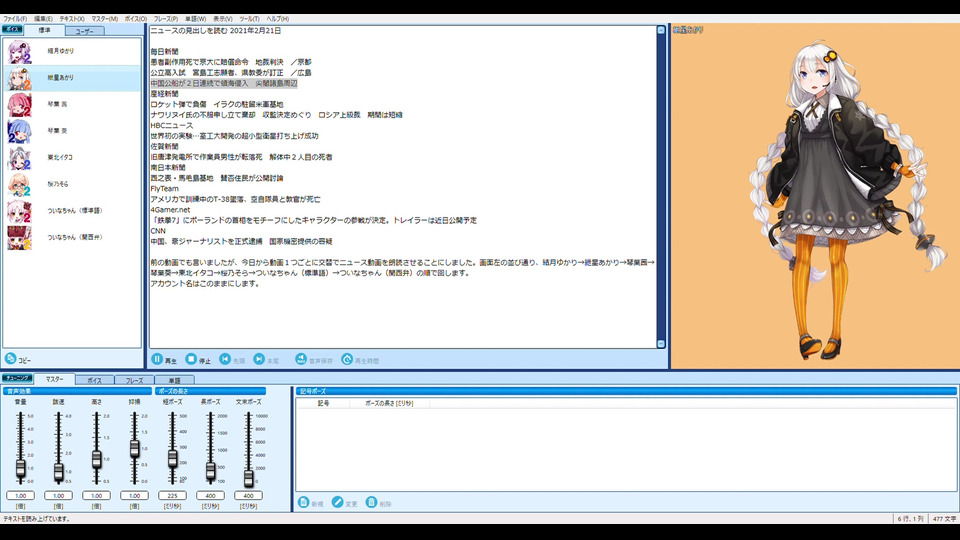Open the 編集(E) menu
Screen dimensions: 960x540
tap(43, 19)
